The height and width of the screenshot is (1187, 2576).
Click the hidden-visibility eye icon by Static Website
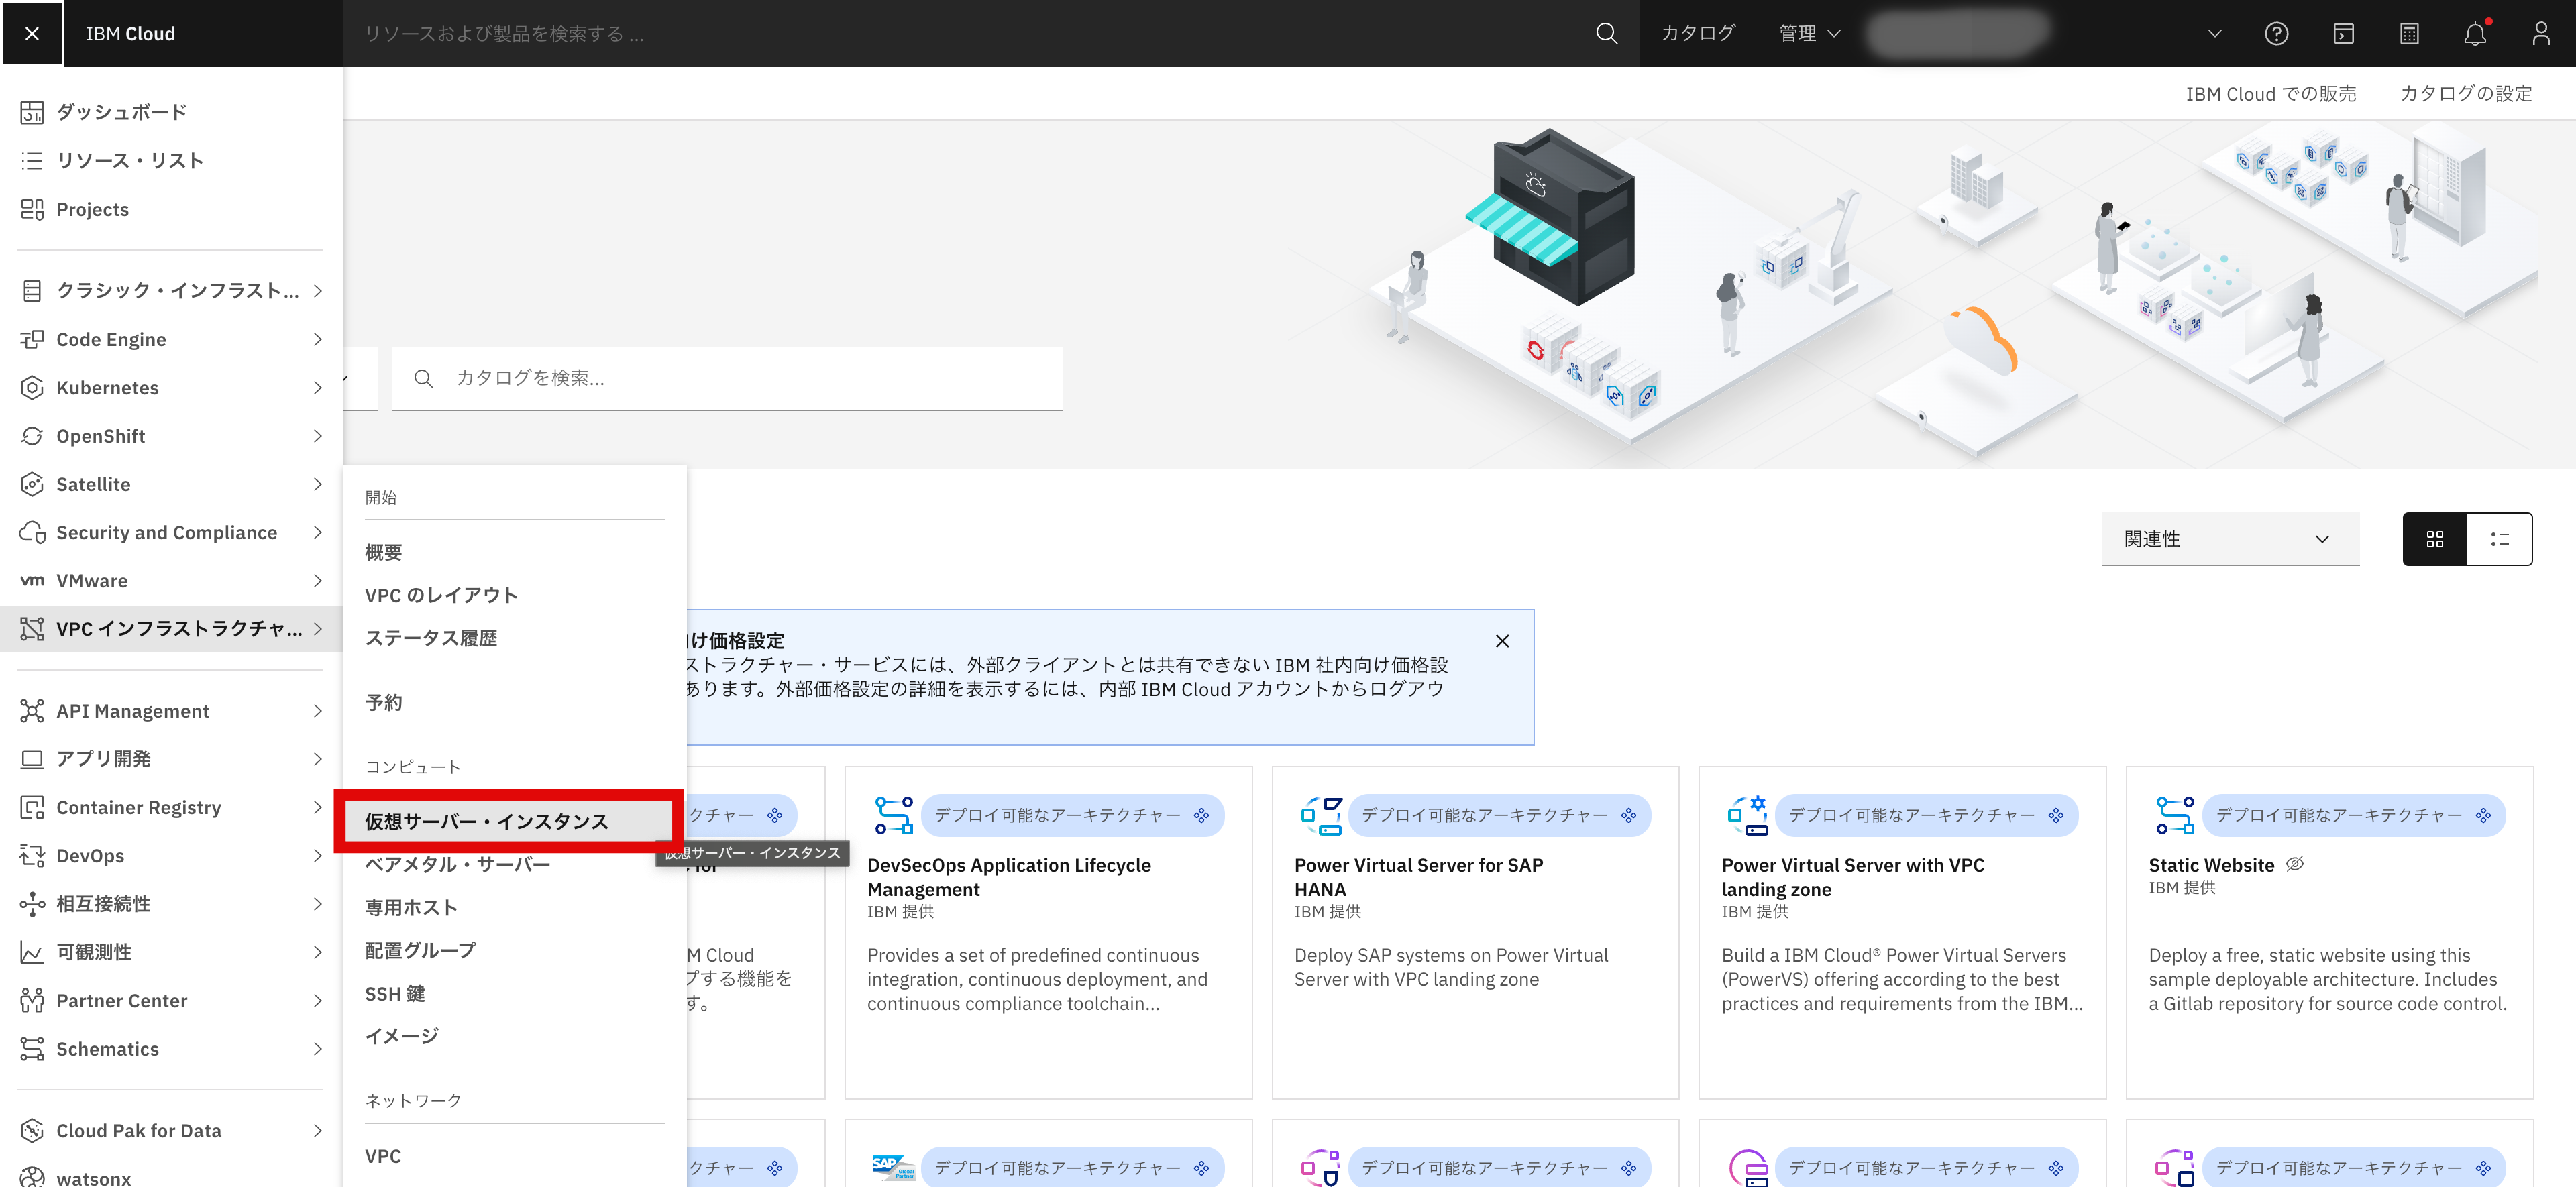tap(2295, 864)
